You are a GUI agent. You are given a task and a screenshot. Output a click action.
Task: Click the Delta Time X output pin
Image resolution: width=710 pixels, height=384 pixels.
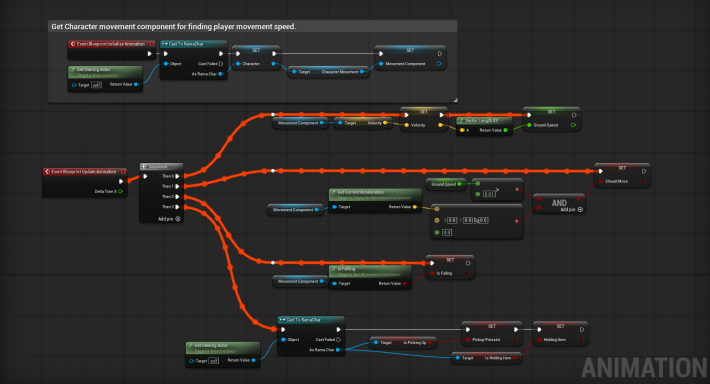click(120, 192)
